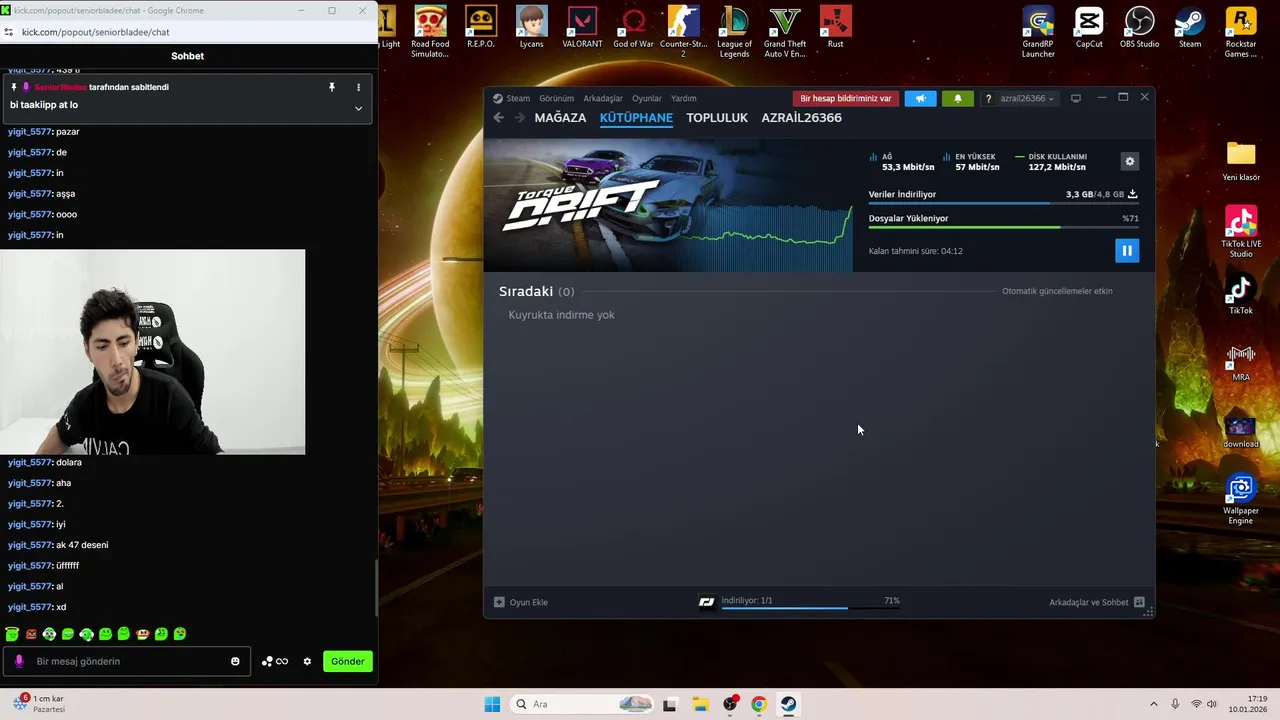
Task: Click the Sıradaki (0) heading
Action: tap(536, 291)
